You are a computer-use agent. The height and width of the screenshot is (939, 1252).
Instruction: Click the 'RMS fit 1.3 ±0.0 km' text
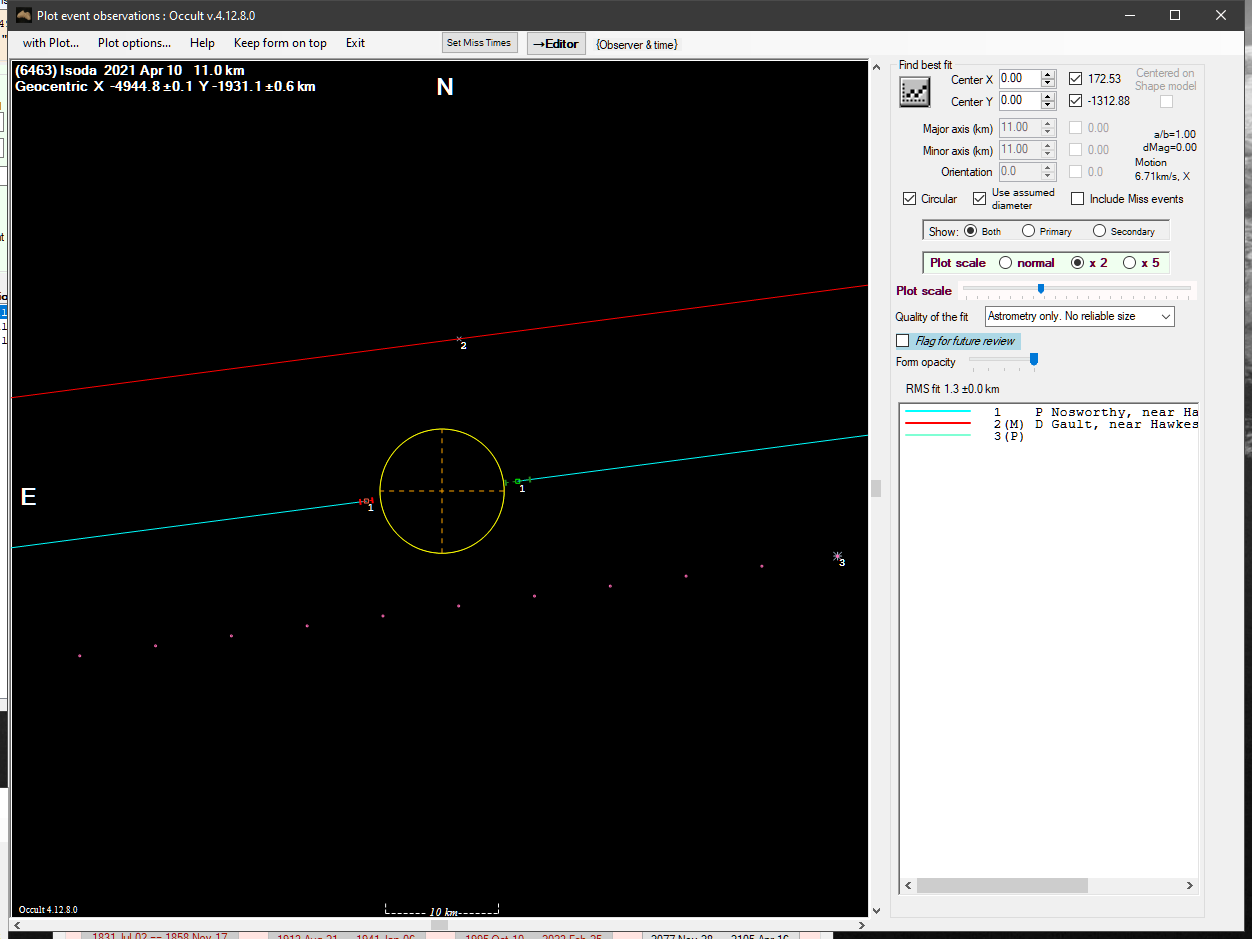(952, 389)
